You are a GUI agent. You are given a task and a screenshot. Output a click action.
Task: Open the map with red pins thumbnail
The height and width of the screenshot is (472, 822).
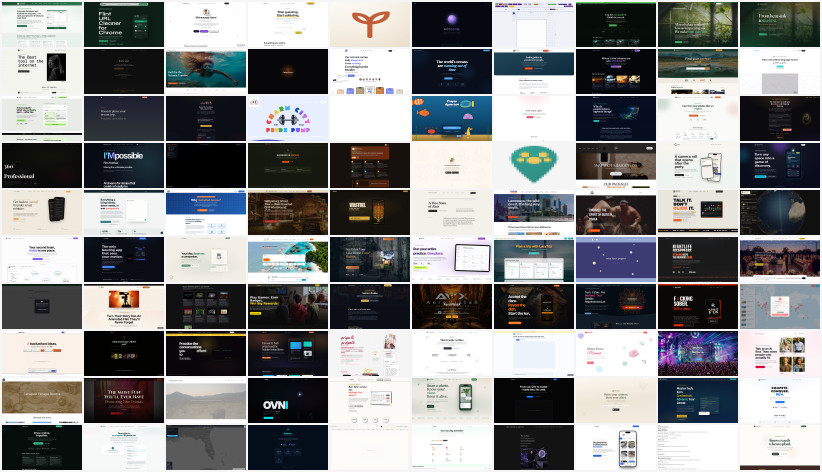point(780,307)
